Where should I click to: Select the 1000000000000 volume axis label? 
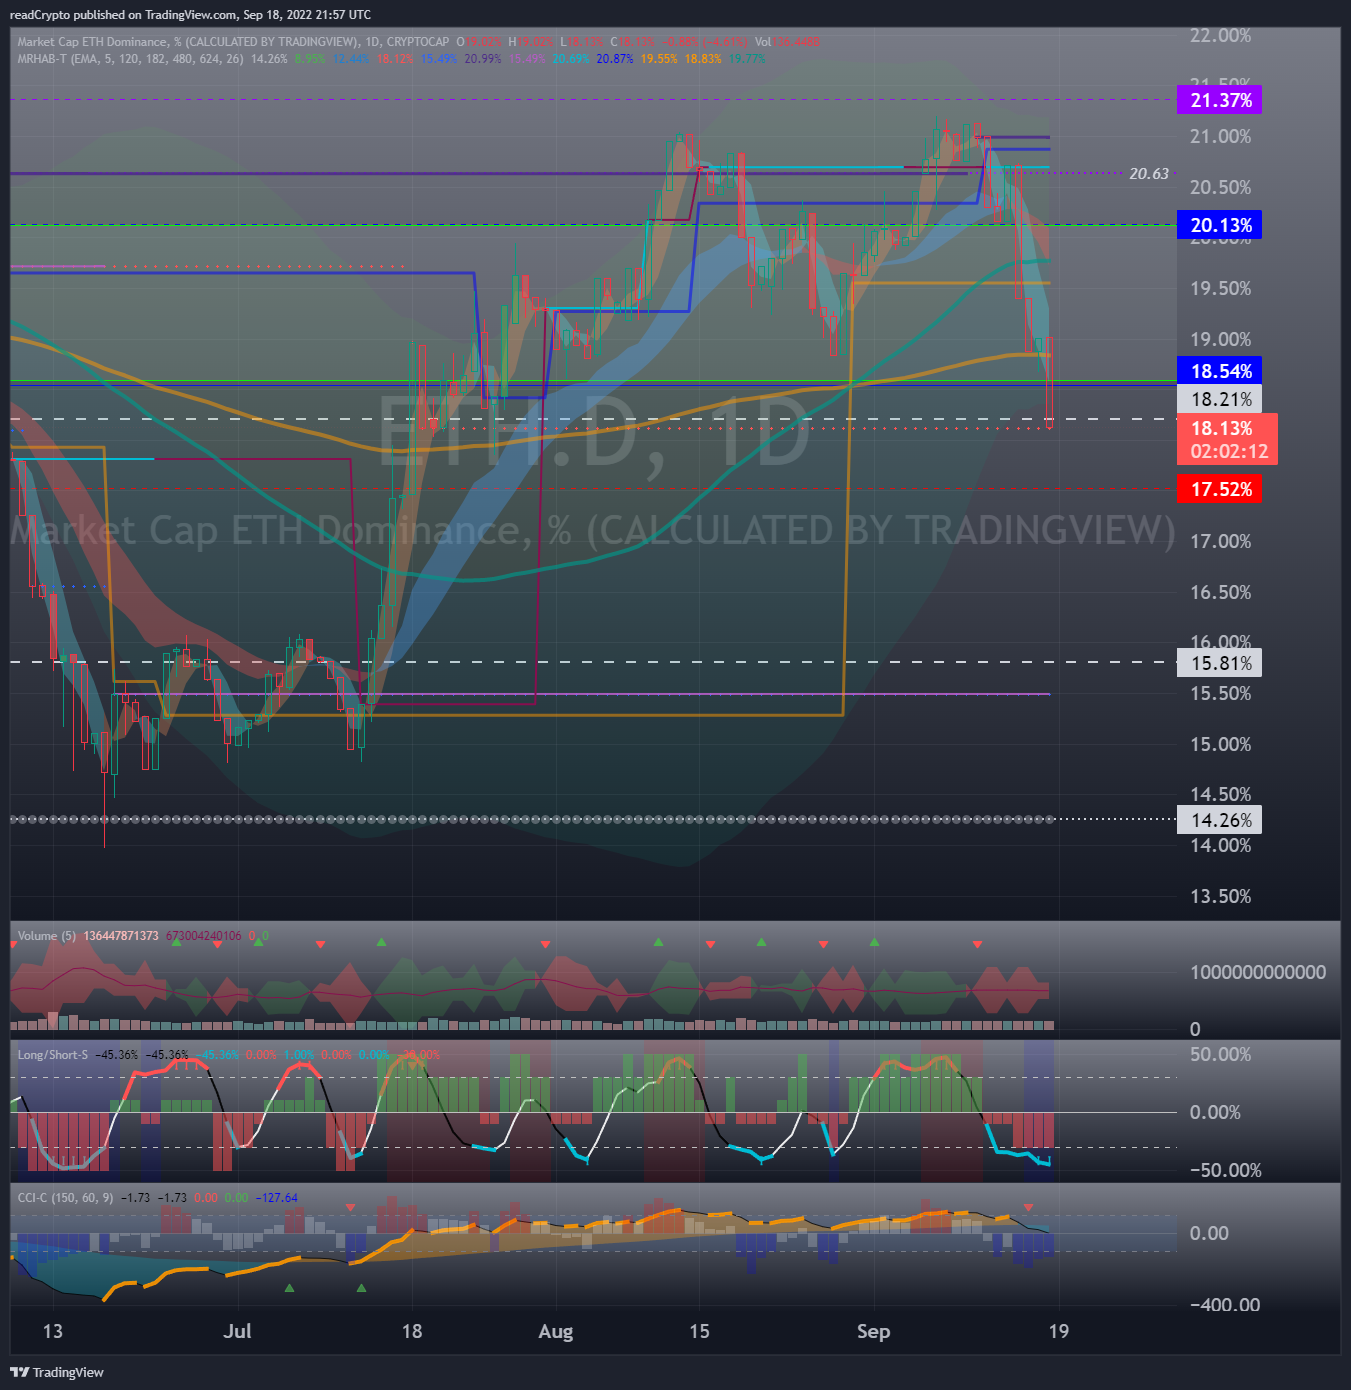(x=1258, y=973)
